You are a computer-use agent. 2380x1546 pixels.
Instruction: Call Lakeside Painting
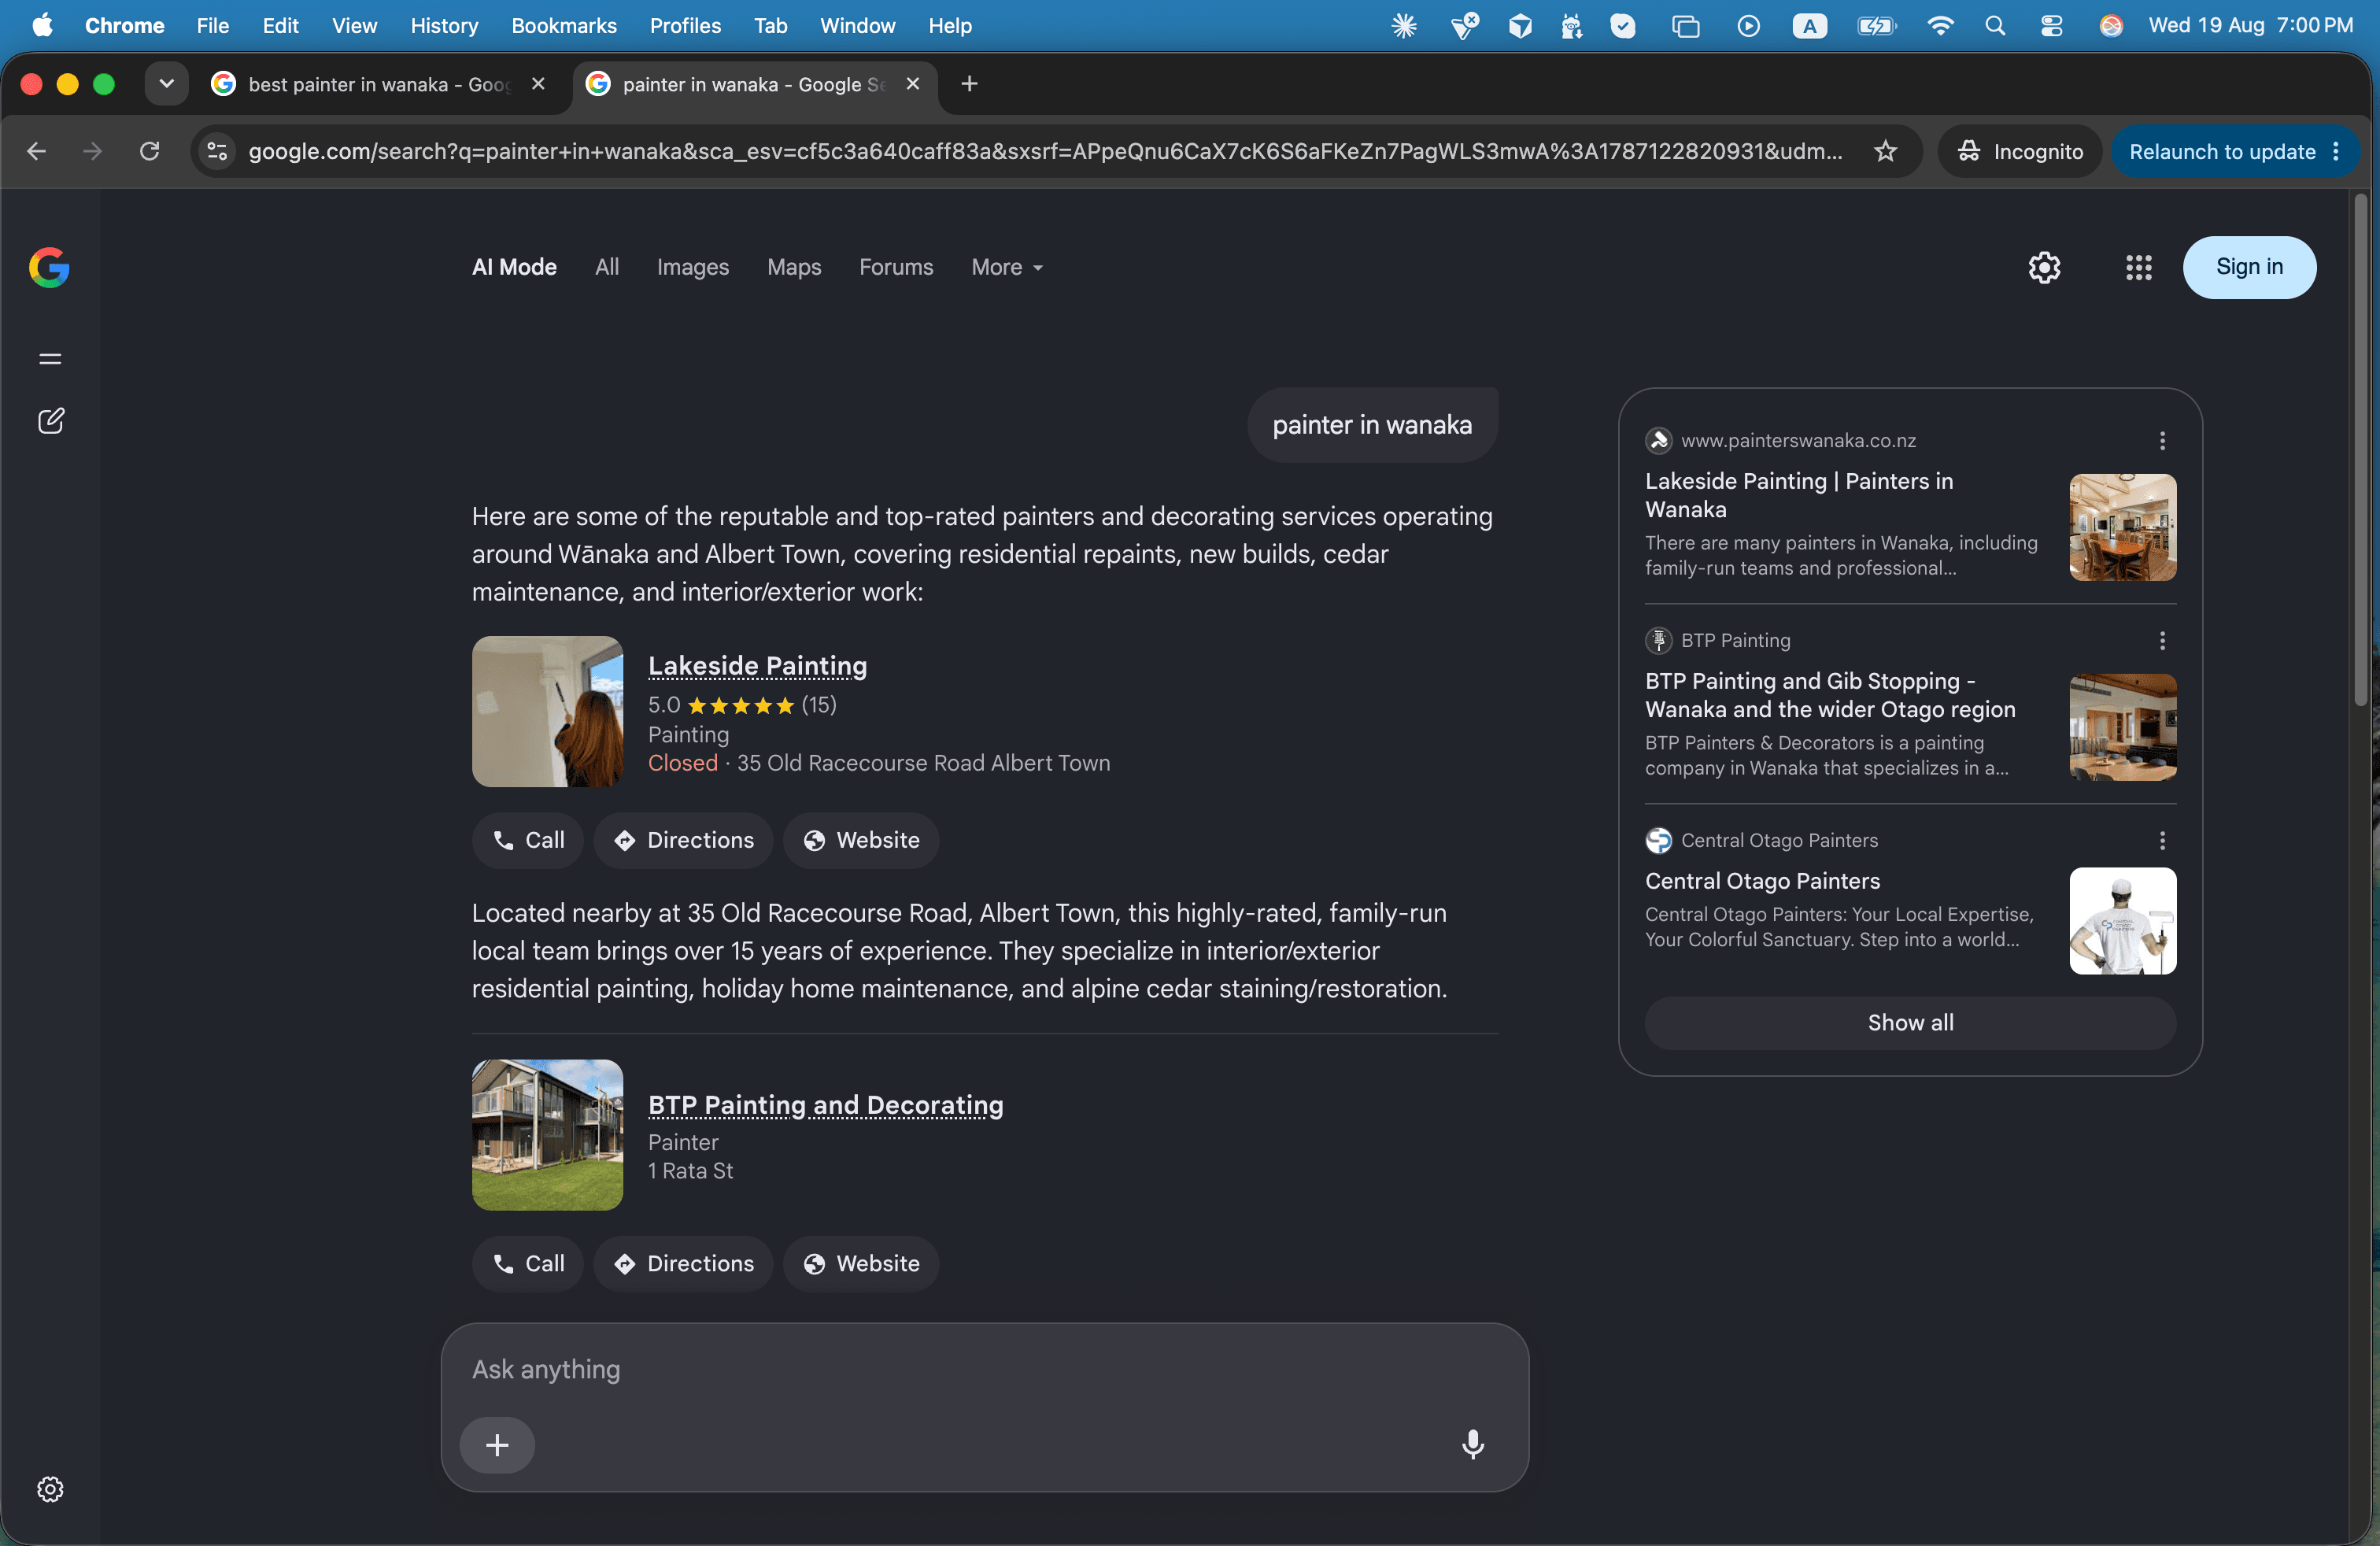point(528,840)
